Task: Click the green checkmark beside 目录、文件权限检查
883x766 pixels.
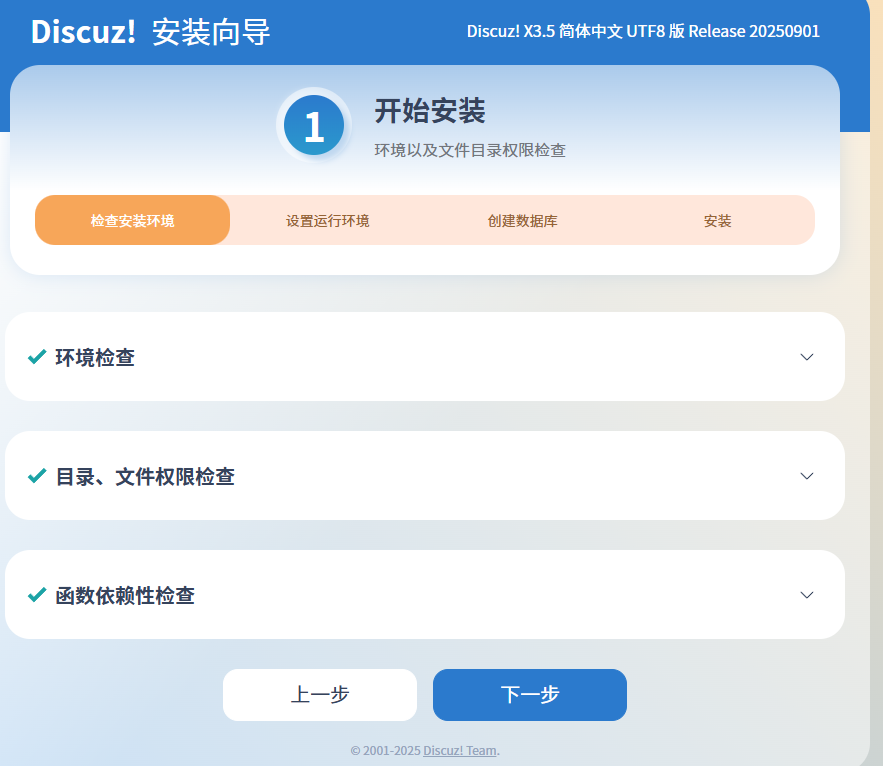Action: tap(37, 476)
